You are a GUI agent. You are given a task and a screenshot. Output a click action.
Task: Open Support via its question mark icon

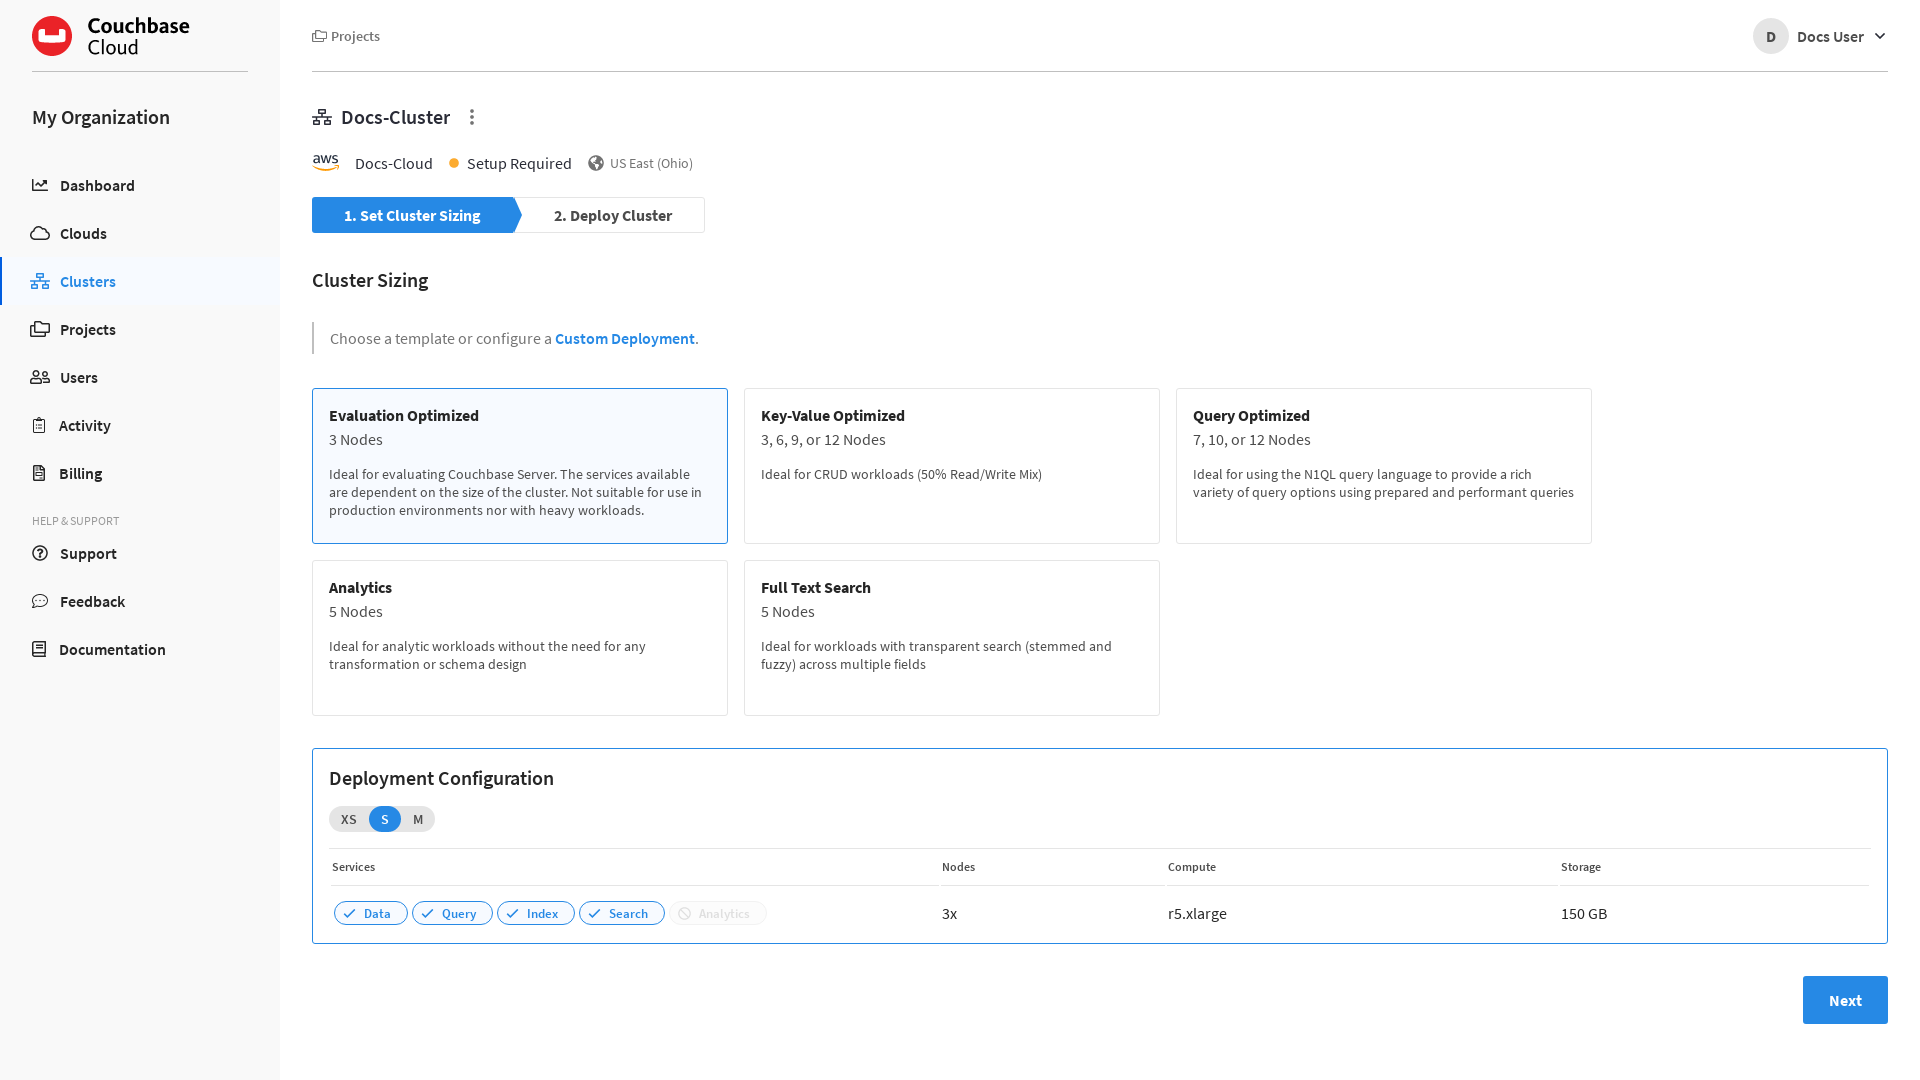pos(40,553)
